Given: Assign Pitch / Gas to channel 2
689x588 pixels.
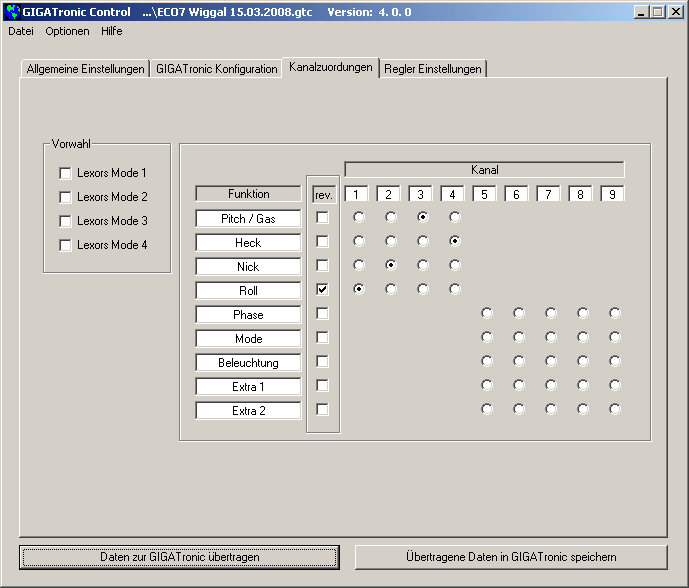Looking at the screenshot, I should click(x=391, y=217).
